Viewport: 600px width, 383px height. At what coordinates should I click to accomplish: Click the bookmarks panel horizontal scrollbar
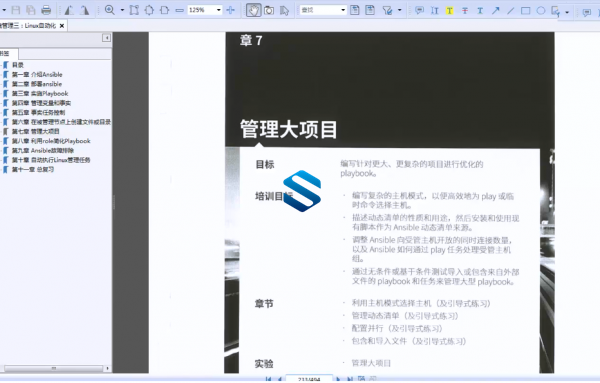(x=53, y=368)
